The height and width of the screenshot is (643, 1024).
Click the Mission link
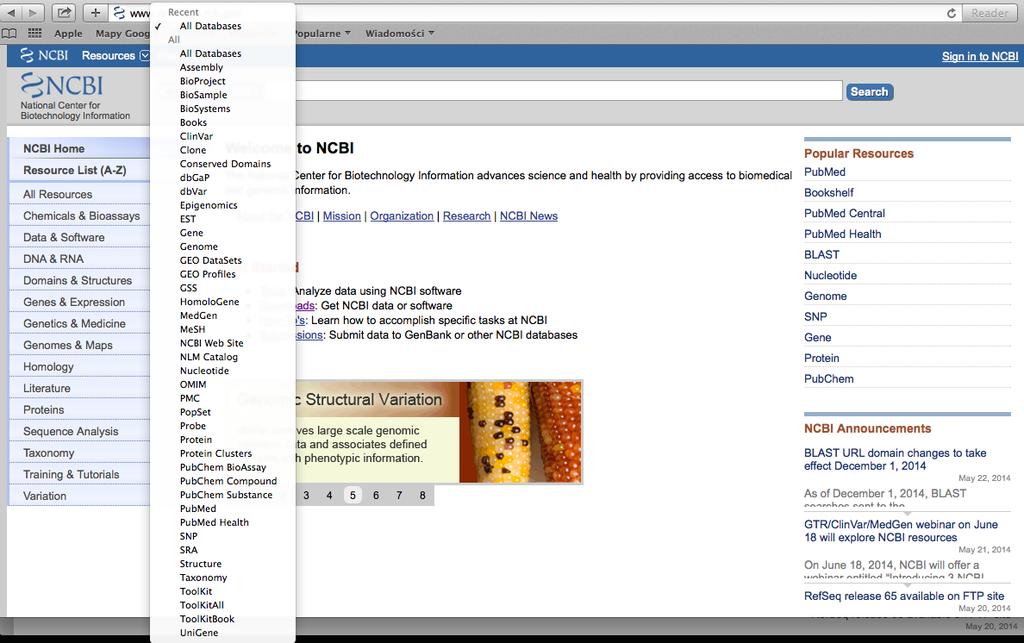[x=342, y=216]
